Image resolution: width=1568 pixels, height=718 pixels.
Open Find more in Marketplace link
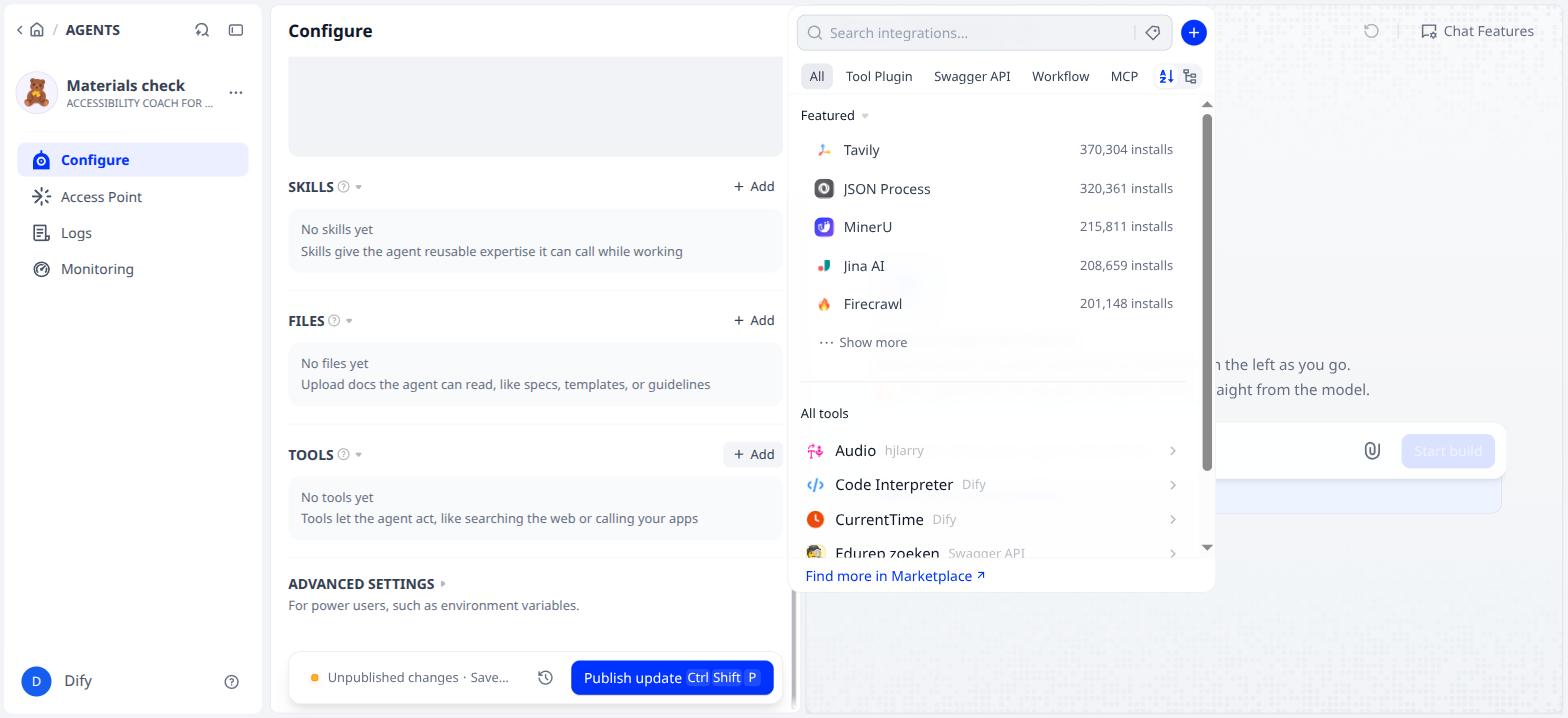click(x=895, y=576)
